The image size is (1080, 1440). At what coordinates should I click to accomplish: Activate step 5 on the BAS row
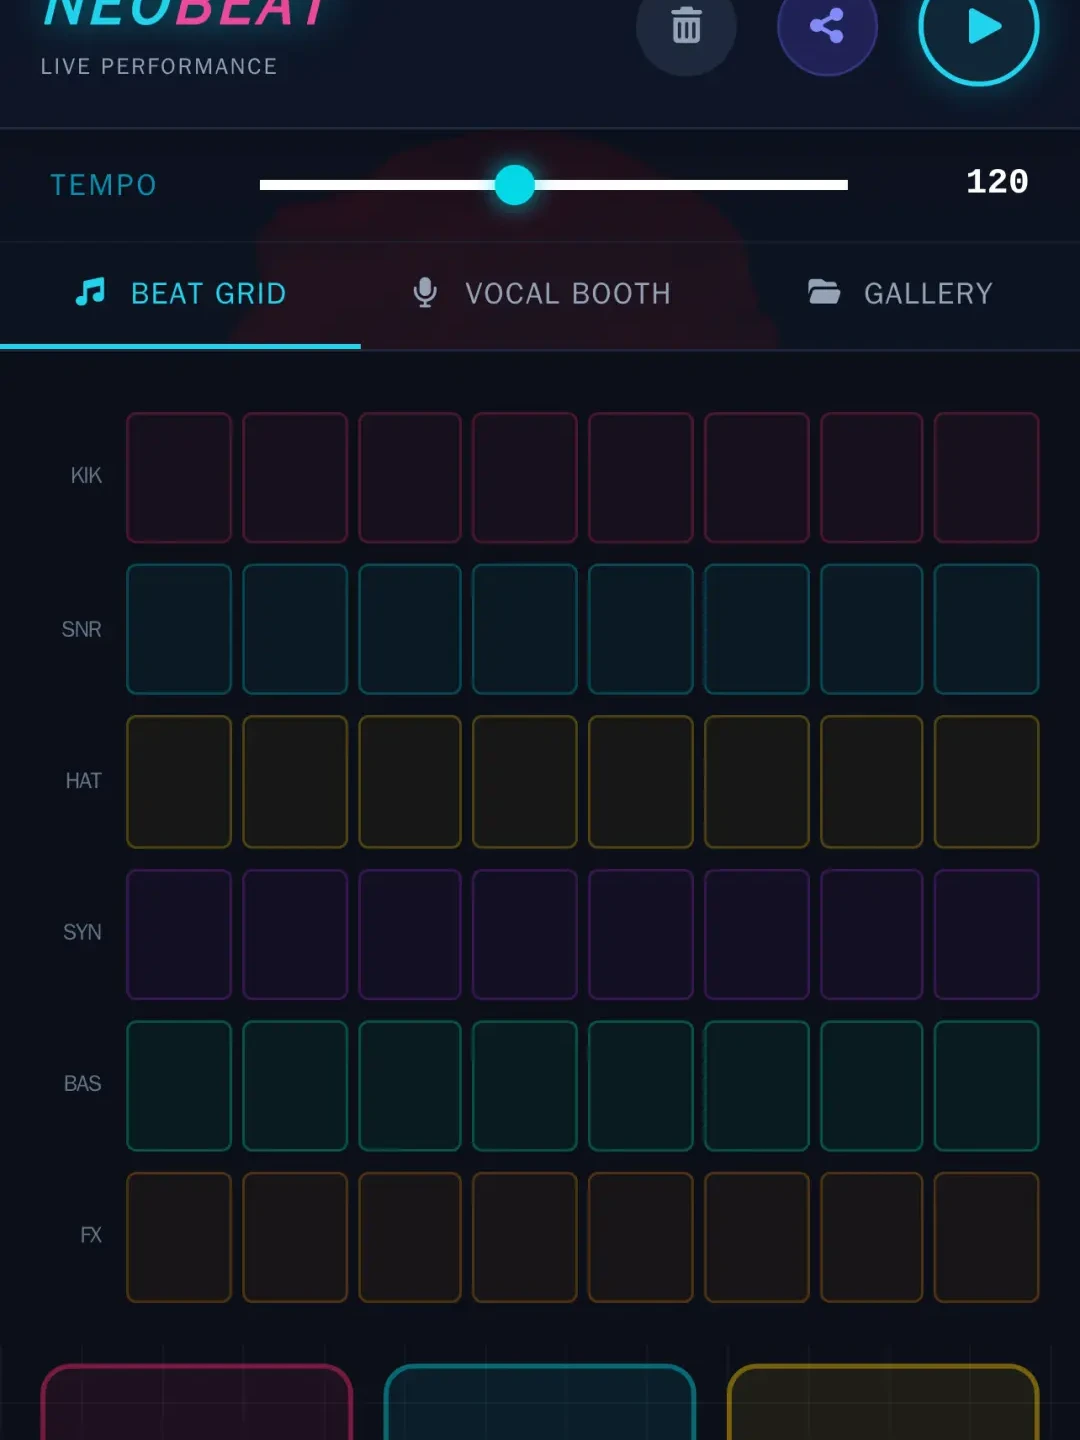[641, 1086]
